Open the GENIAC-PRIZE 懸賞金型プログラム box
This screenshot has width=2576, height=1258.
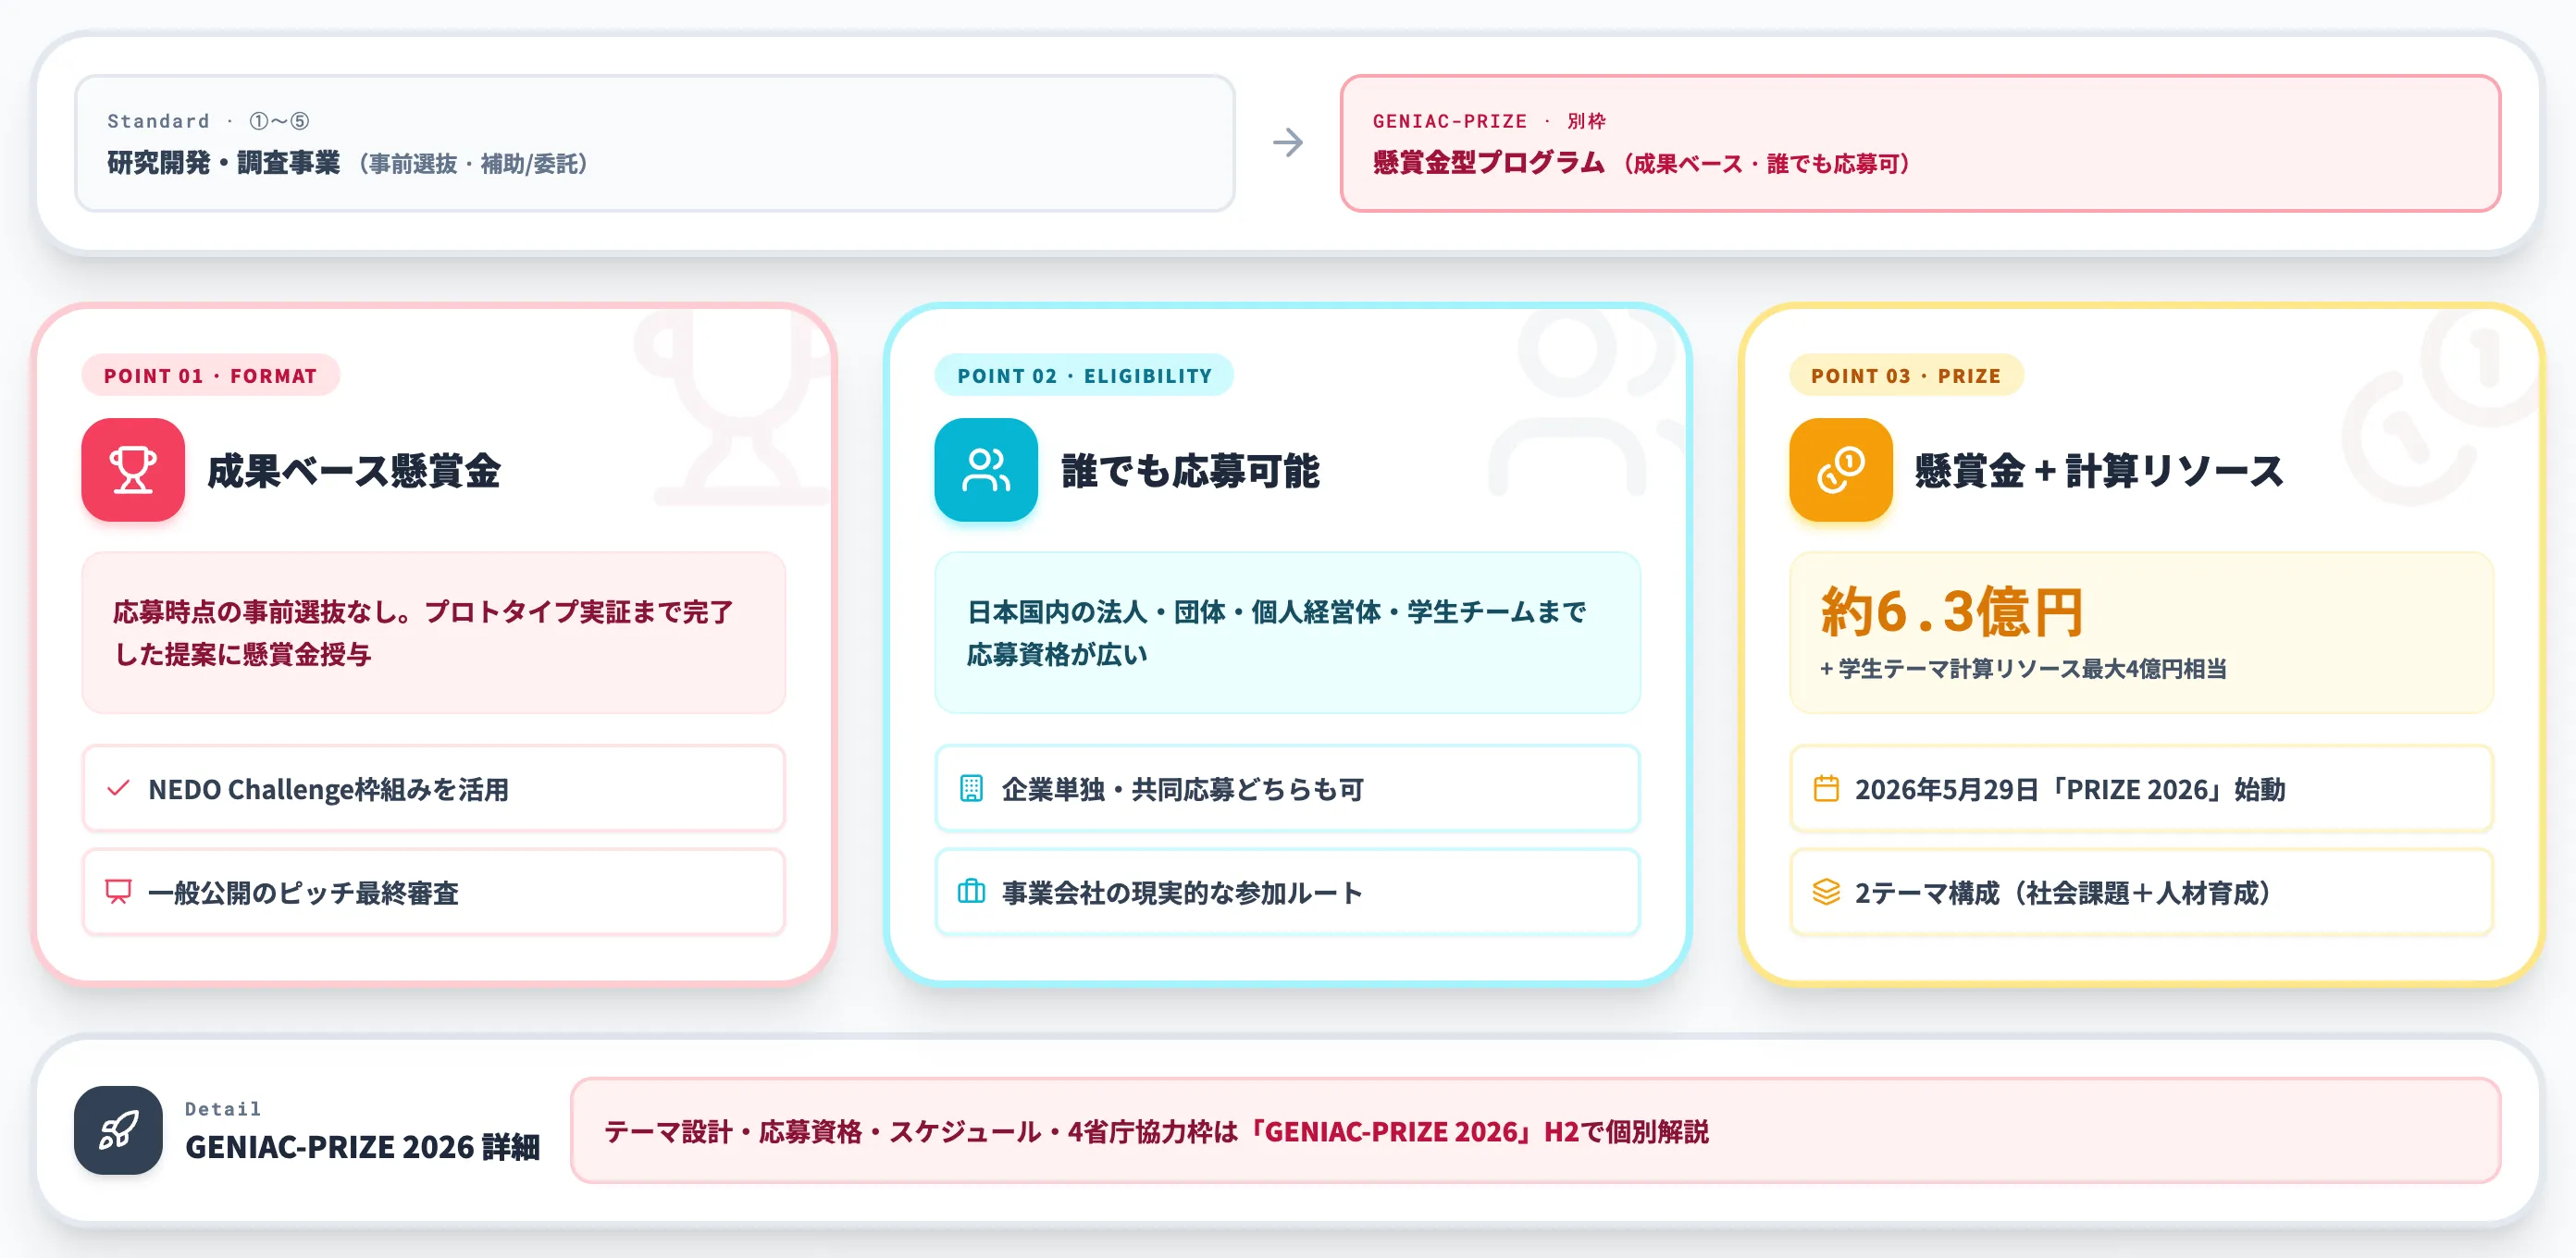point(1920,143)
